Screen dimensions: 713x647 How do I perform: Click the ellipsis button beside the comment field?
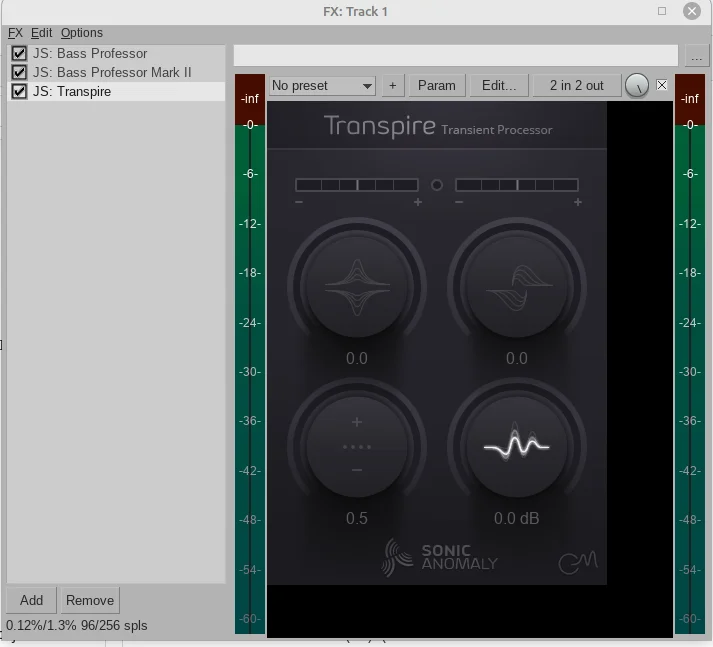(x=696, y=56)
